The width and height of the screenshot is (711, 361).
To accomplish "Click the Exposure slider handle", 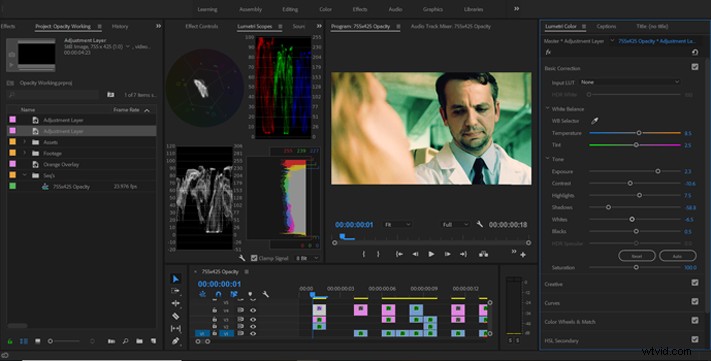I will point(657,171).
